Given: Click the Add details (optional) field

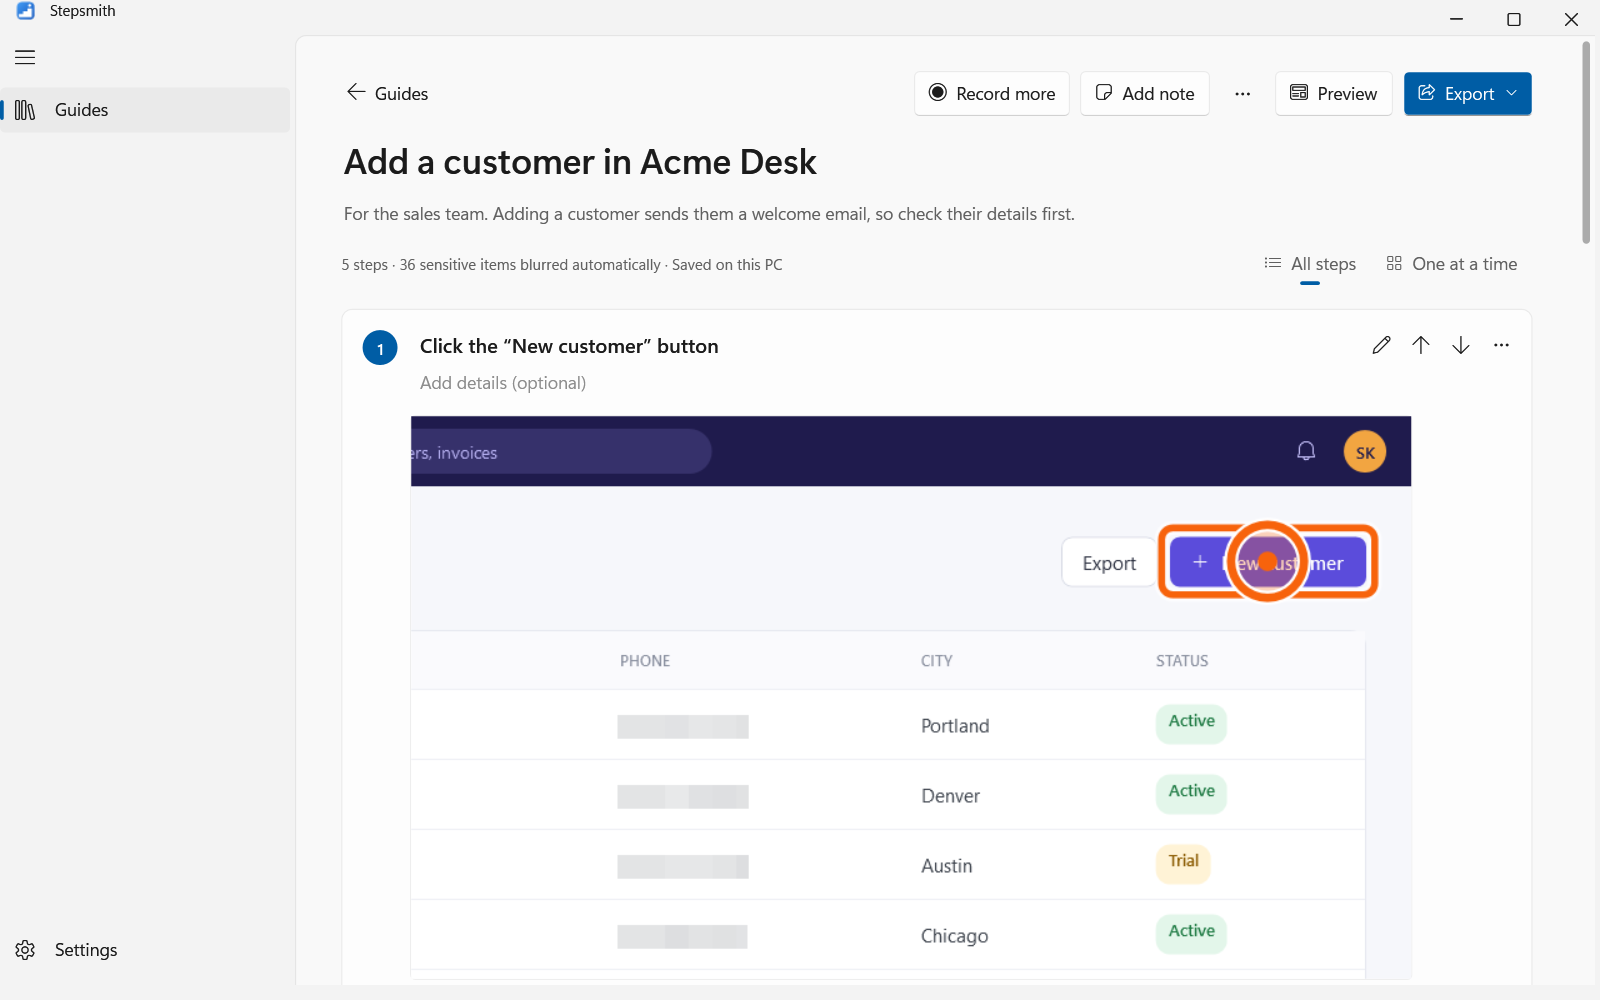Looking at the screenshot, I should [x=503, y=383].
